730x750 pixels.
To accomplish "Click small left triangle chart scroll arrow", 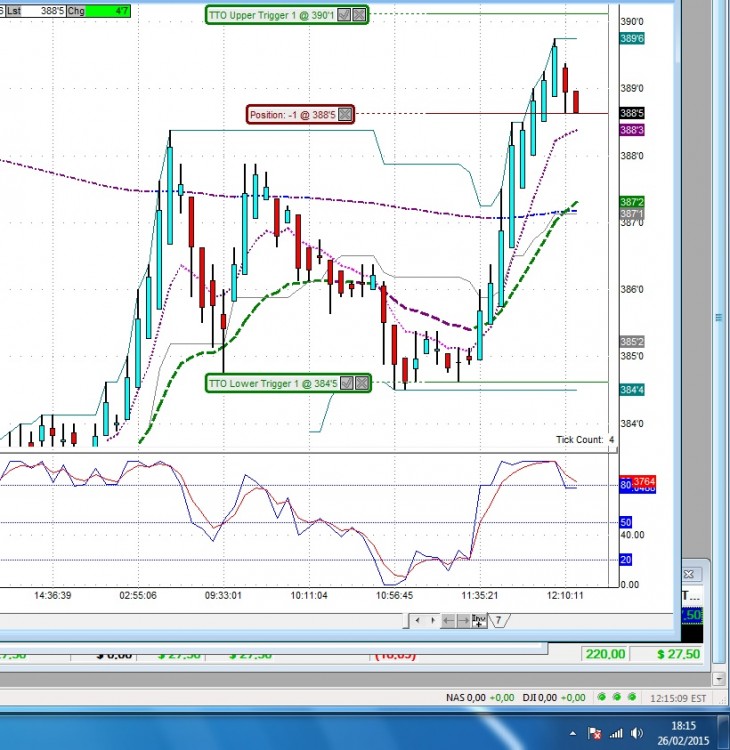I will [418, 620].
